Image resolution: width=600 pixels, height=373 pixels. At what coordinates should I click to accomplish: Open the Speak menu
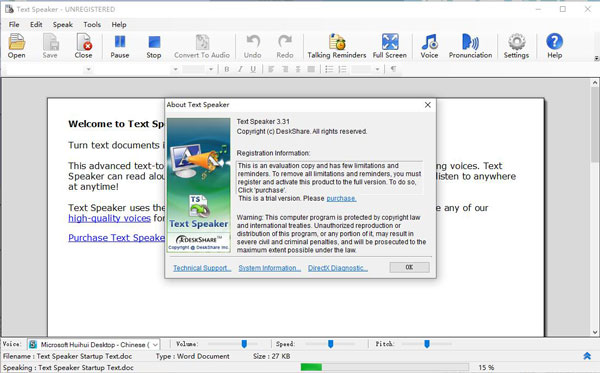coord(63,24)
